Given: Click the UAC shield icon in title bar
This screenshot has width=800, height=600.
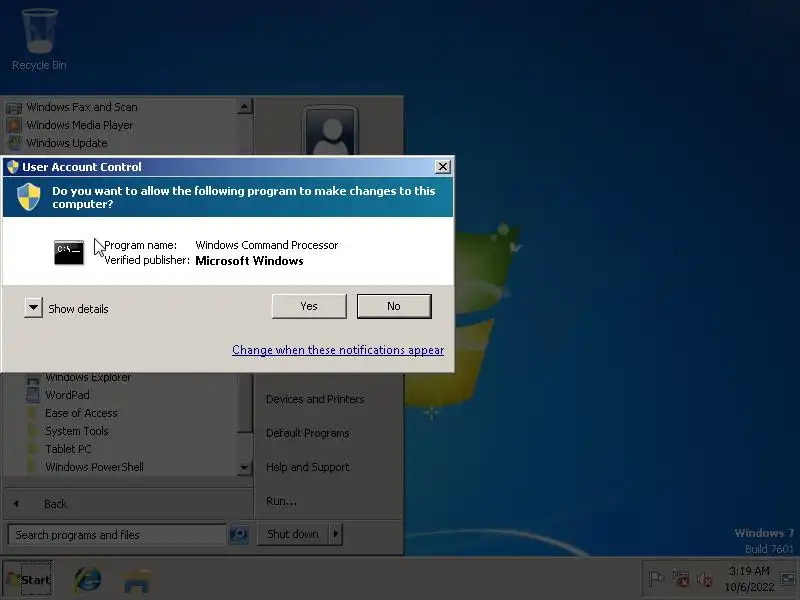Looking at the screenshot, I should point(13,167).
